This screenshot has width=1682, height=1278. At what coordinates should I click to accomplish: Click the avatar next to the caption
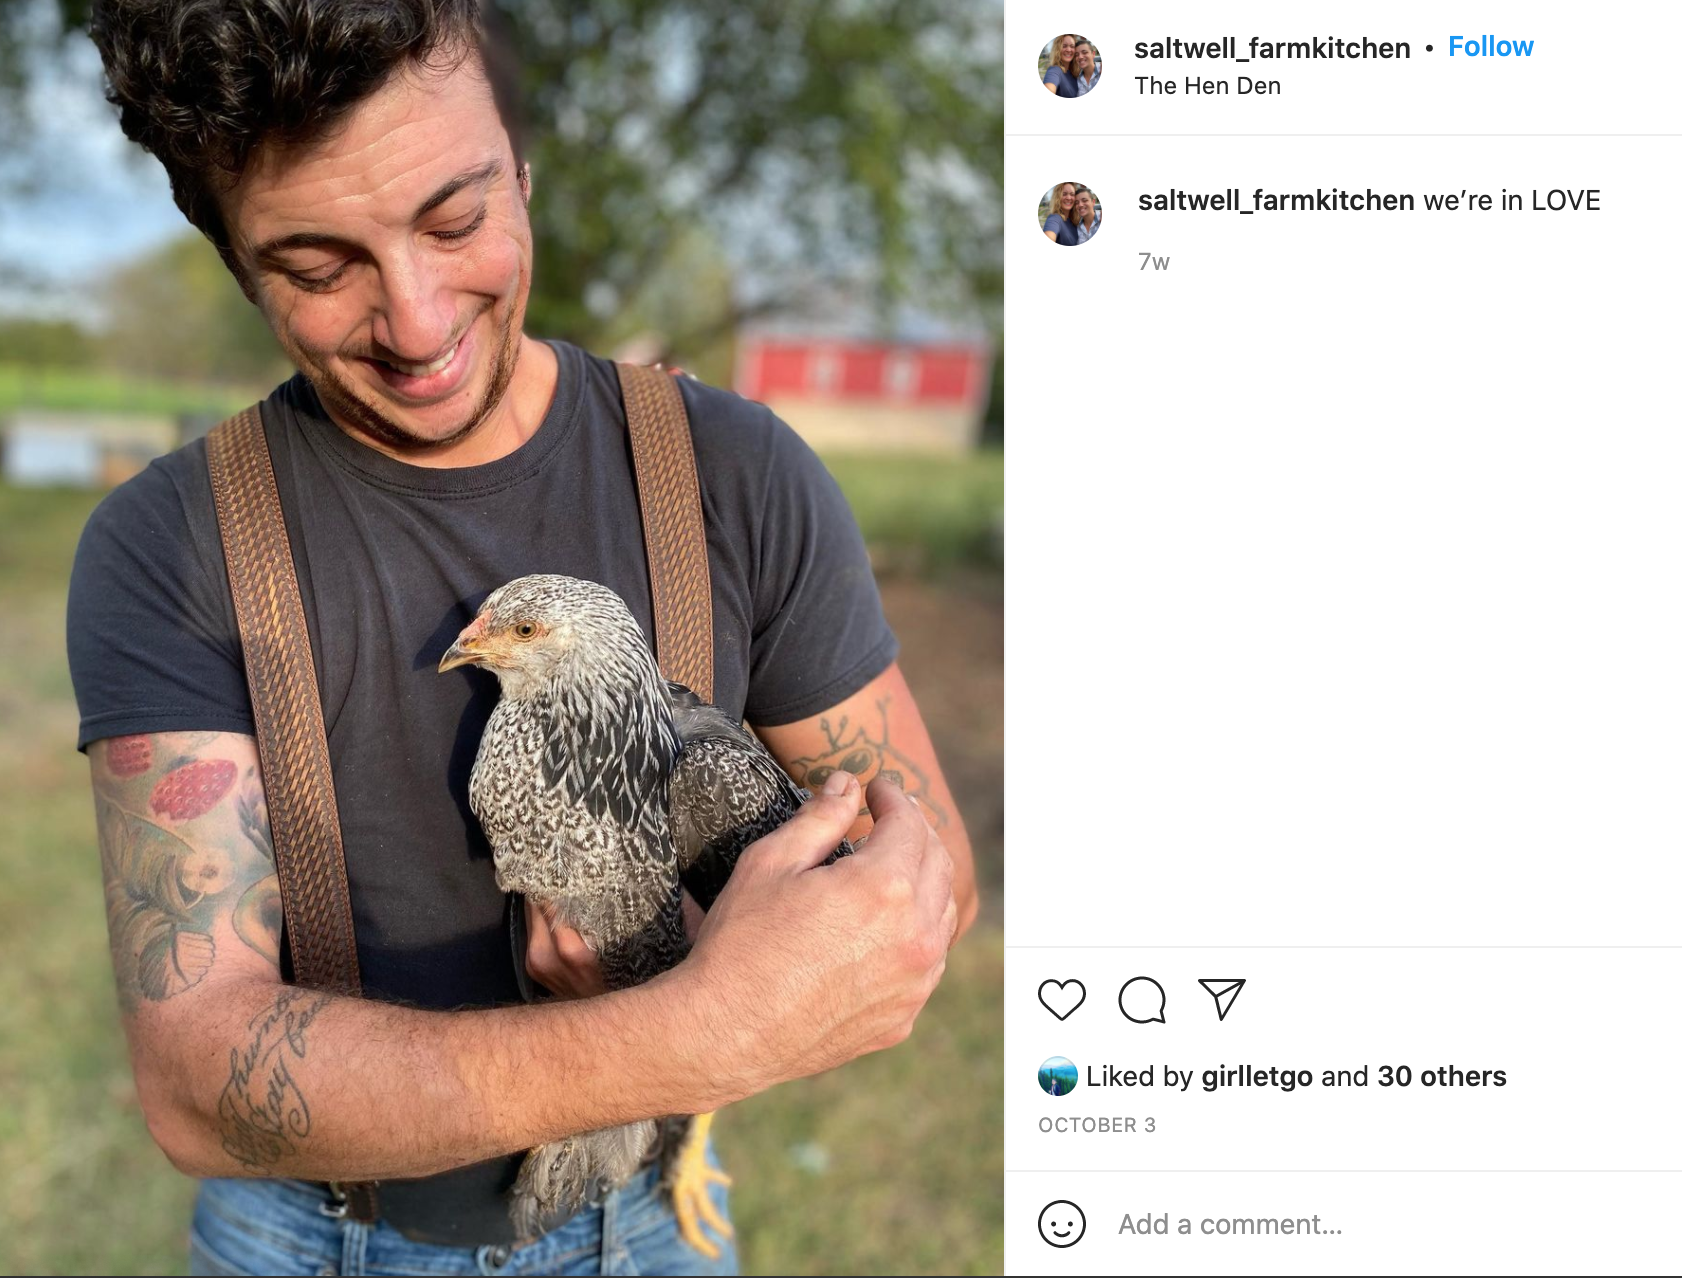pyautogui.click(x=1070, y=214)
